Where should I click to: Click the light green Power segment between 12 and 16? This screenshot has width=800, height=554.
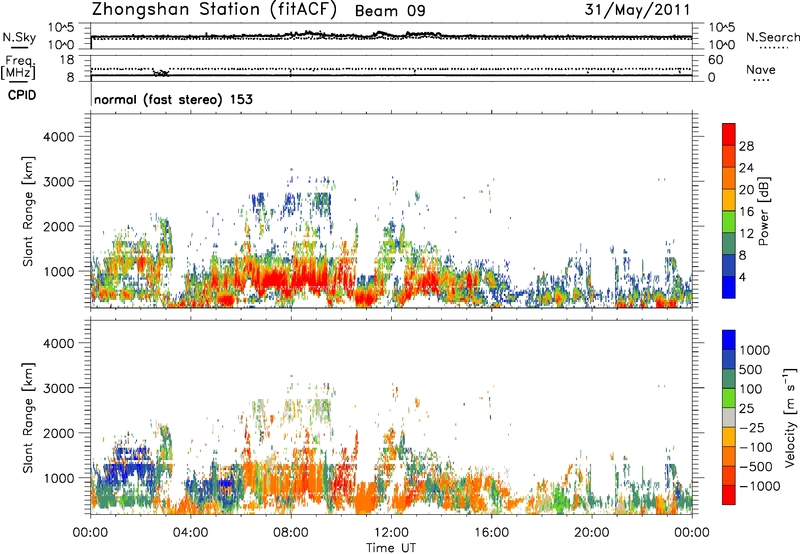(729, 221)
